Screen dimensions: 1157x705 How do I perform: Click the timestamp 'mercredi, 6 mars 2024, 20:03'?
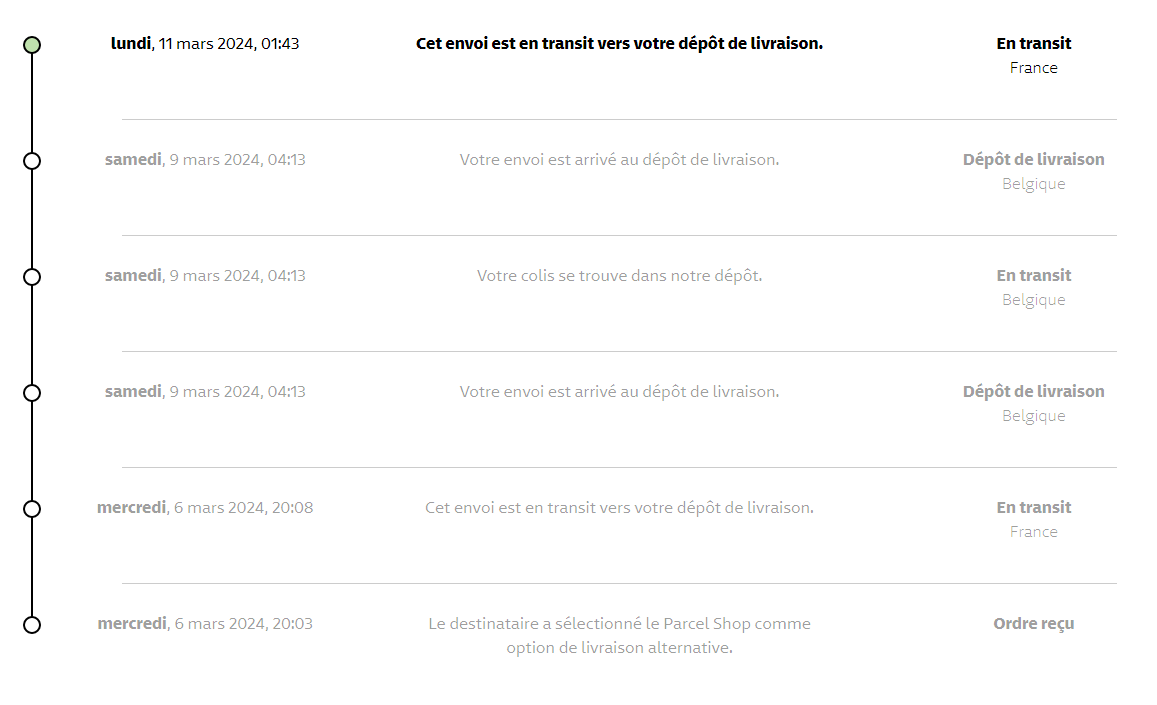(205, 624)
